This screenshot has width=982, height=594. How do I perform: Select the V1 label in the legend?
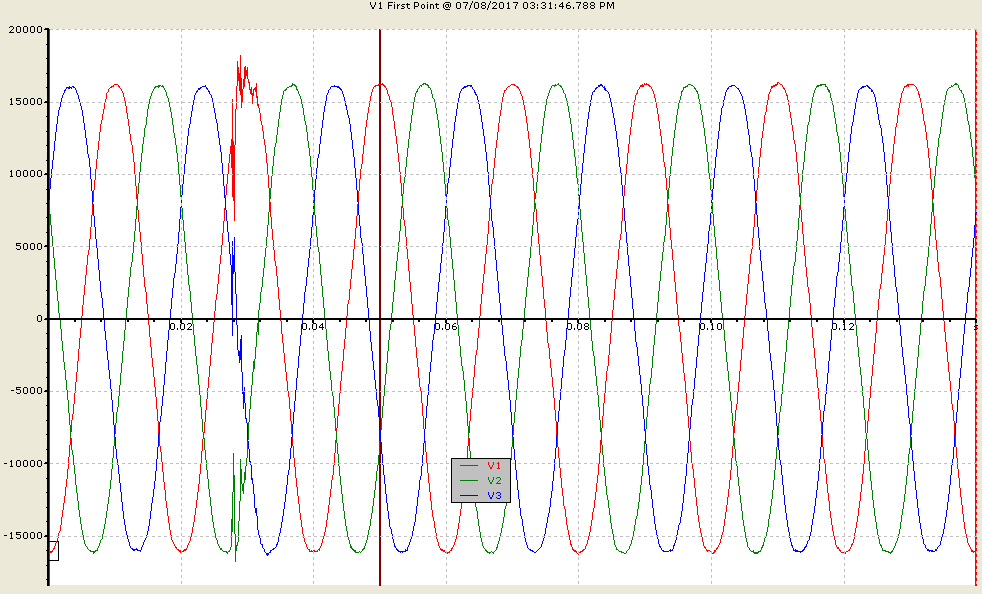pyautogui.click(x=494, y=466)
